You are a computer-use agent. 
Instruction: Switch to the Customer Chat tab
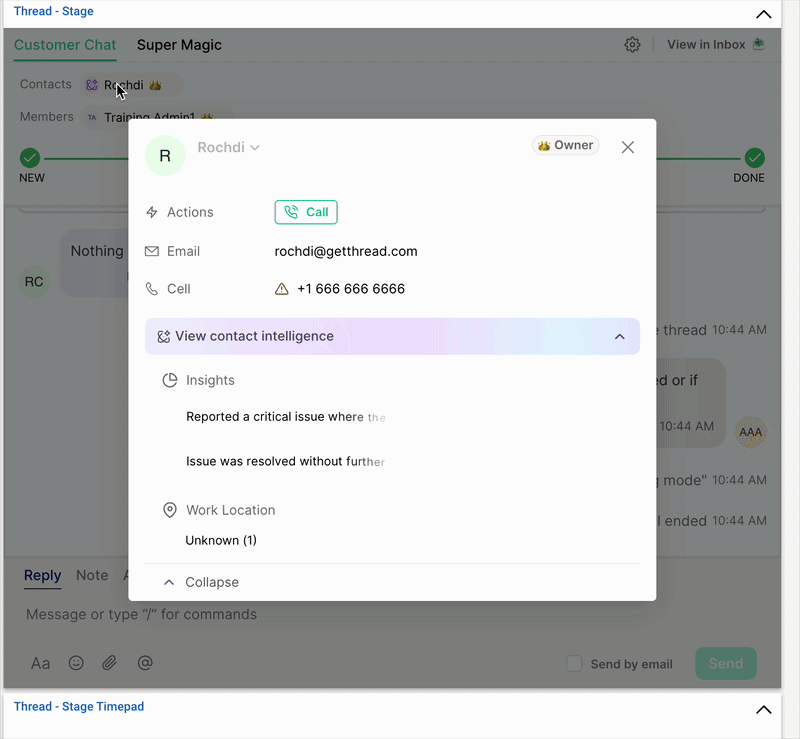[65, 45]
